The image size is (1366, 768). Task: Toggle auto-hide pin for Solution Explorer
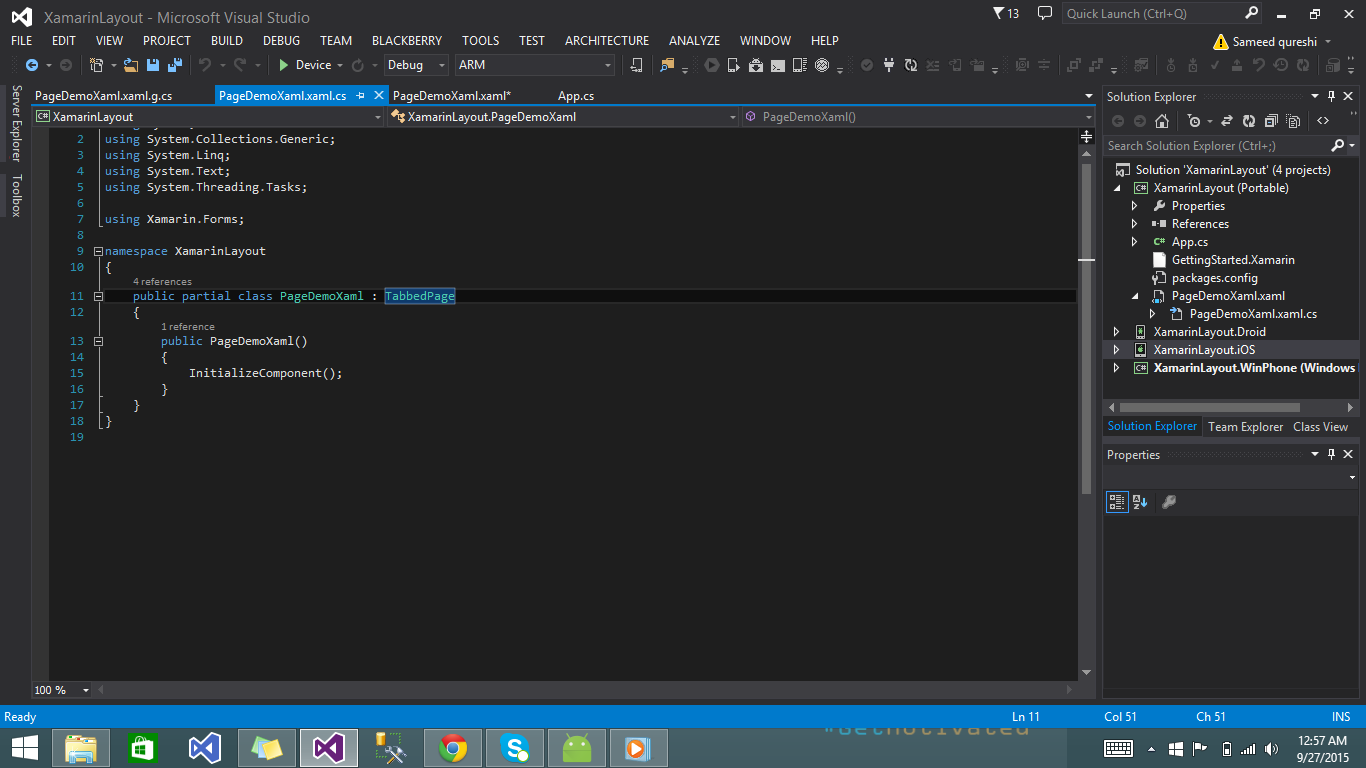1331,97
